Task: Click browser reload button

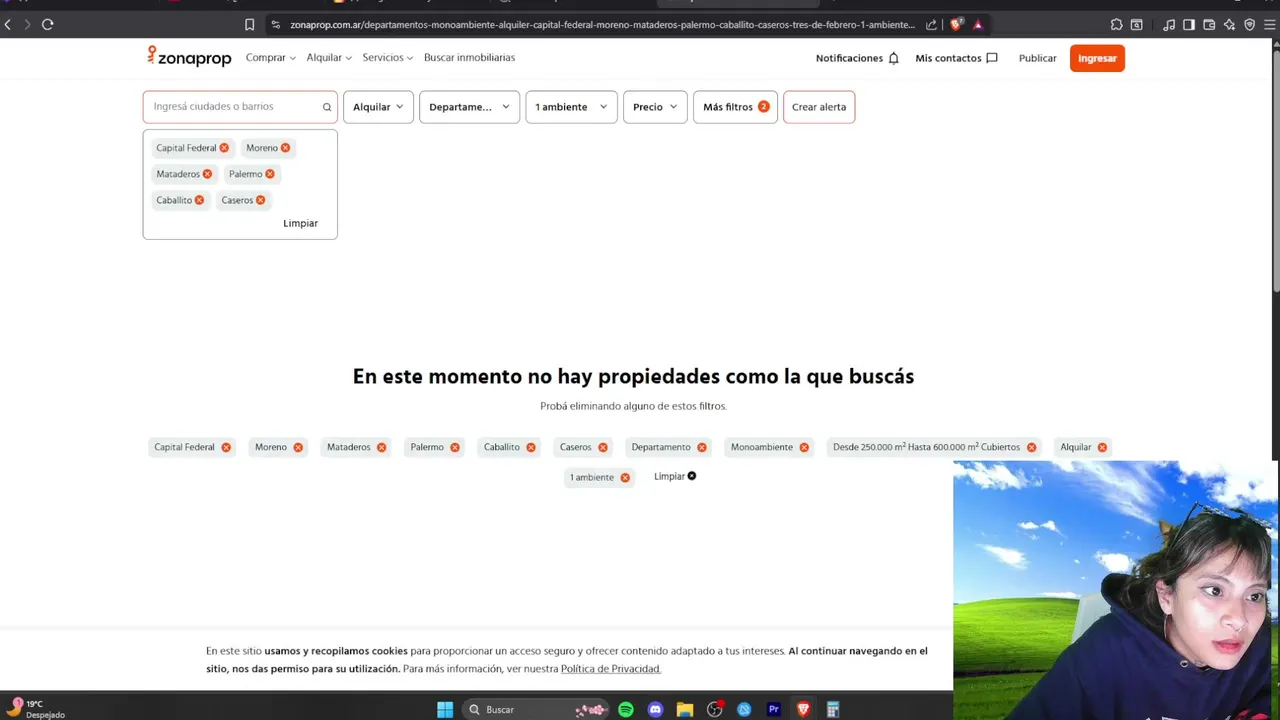Action: [47, 24]
